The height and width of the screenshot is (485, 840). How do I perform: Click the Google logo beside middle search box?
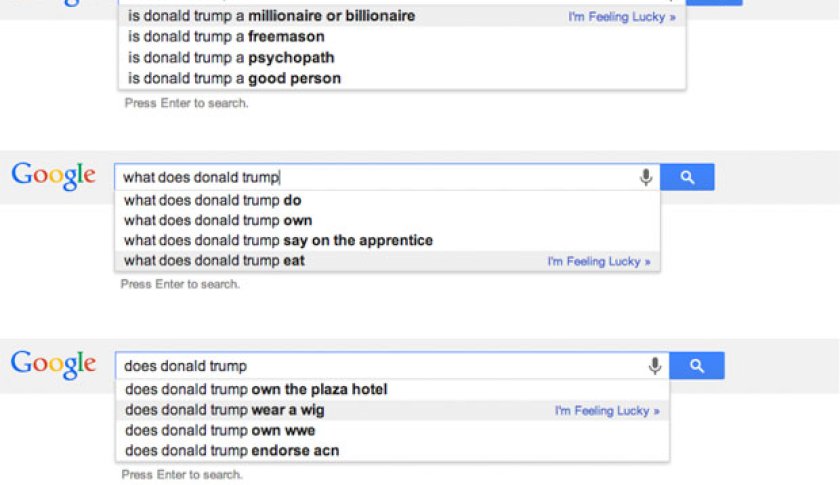pos(54,175)
